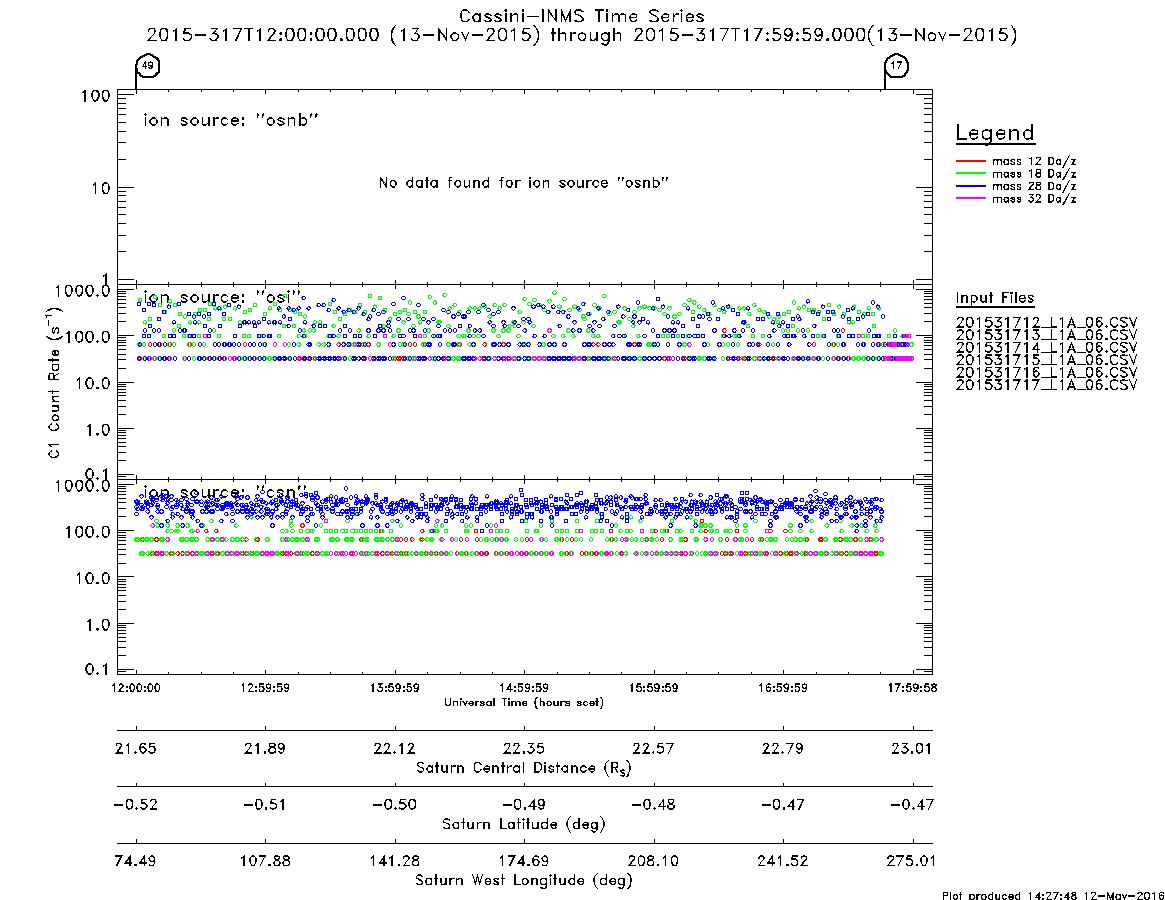This screenshot has height=900, width=1165.
Task: Click the 141.28 longitude value
Action: tap(395, 861)
